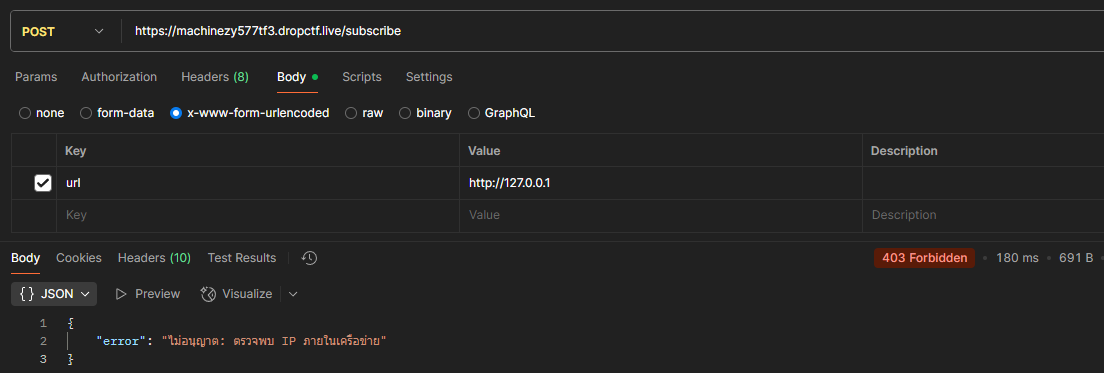This screenshot has height=373, width=1104.
Task: Open the response Headers (10) tab
Action: (154, 258)
